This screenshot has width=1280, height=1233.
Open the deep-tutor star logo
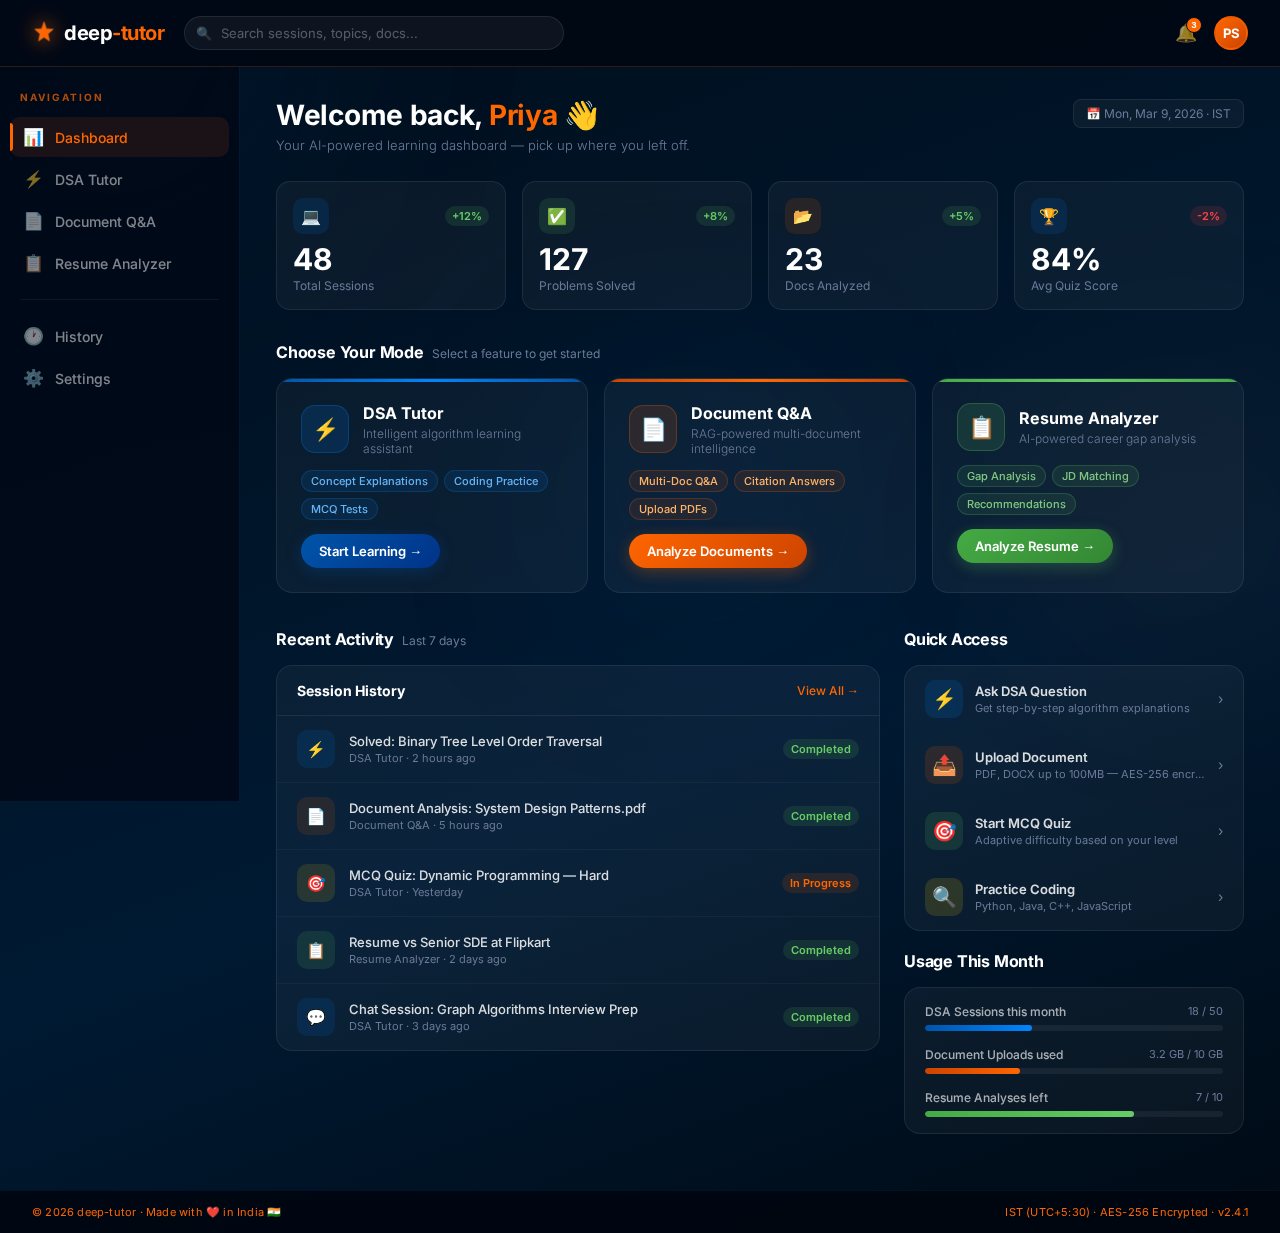point(42,31)
